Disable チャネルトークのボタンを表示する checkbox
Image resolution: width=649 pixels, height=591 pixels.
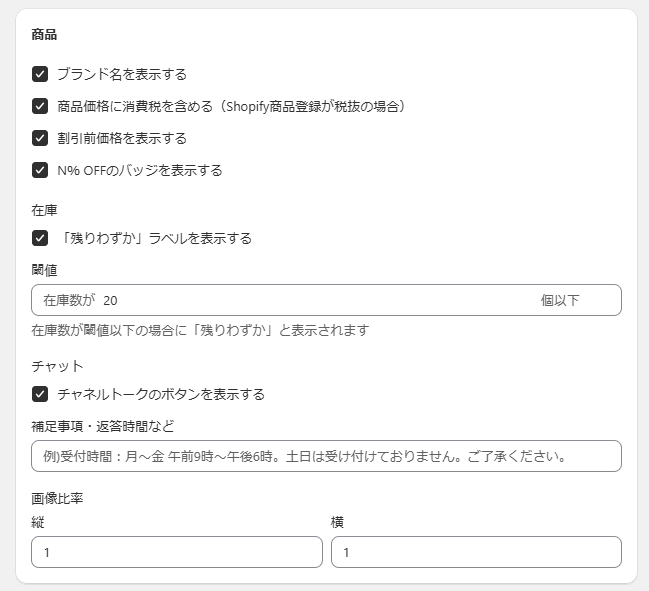40,394
